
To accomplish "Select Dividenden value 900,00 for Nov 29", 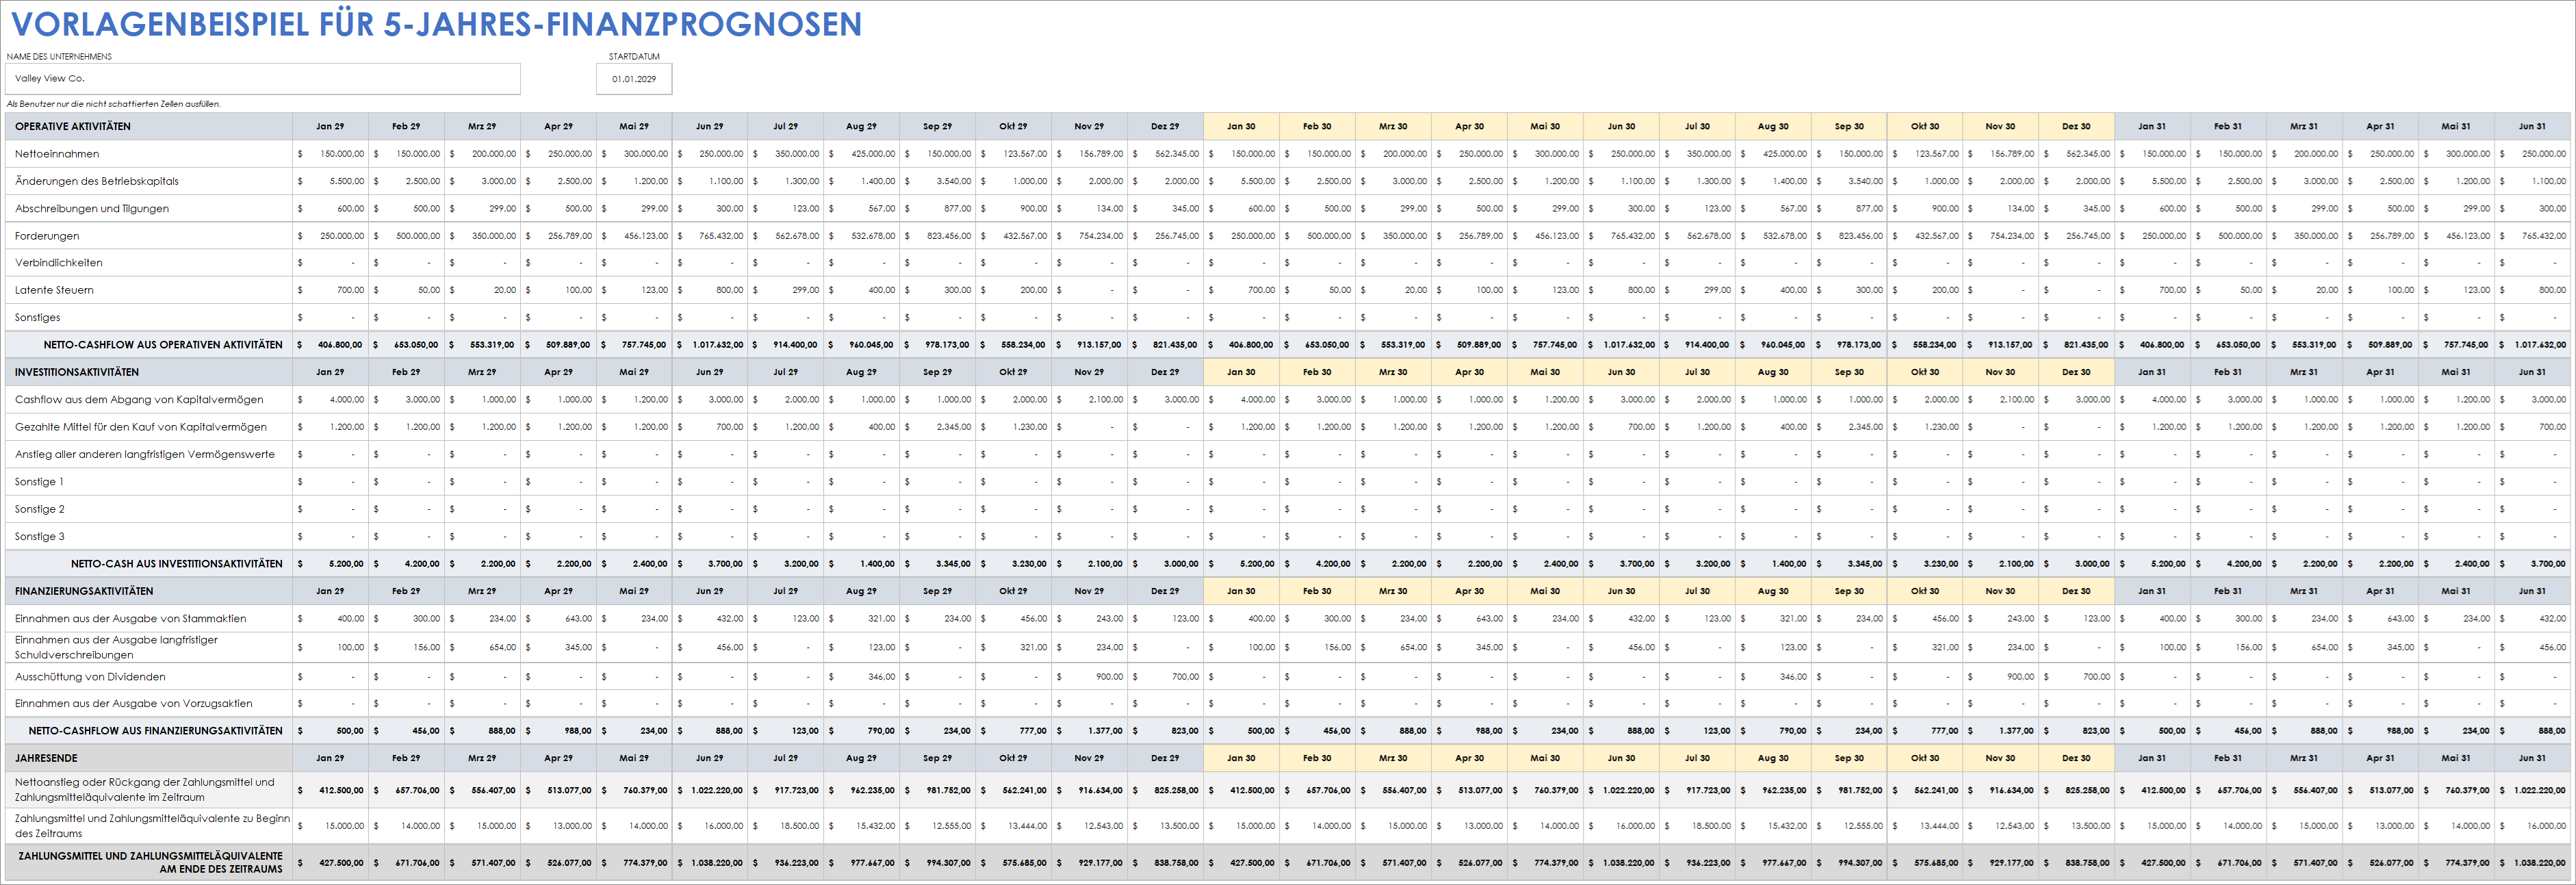I will pyautogui.click(x=1090, y=677).
